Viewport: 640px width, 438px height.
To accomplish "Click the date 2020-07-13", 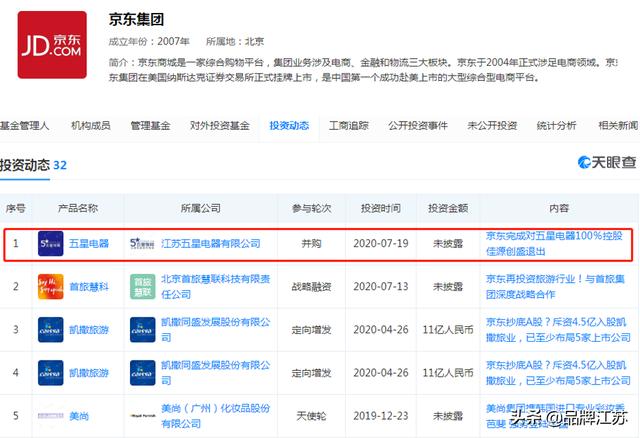I will pyautogui.click(x=381, y=287).
